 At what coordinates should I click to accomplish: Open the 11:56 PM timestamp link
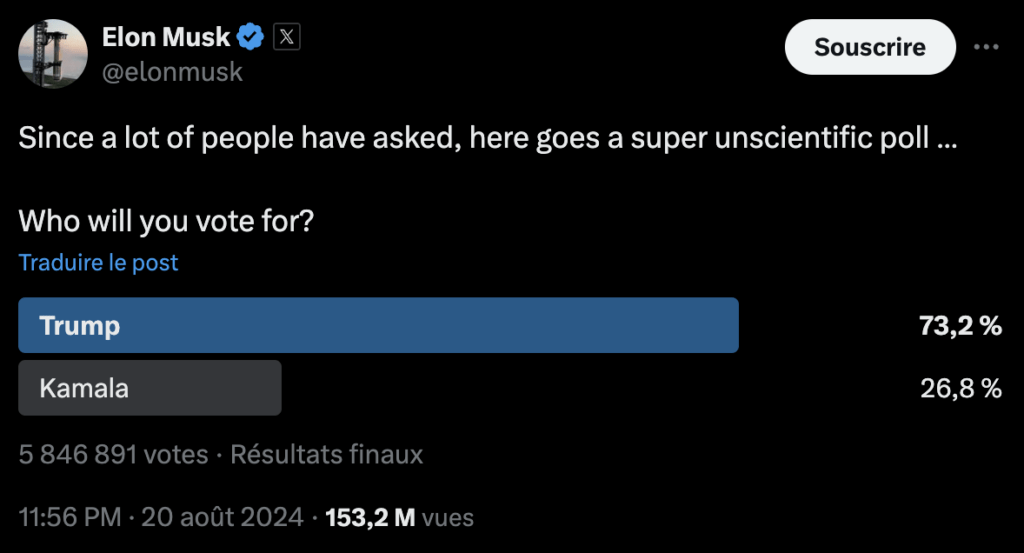tap(70, 517)
